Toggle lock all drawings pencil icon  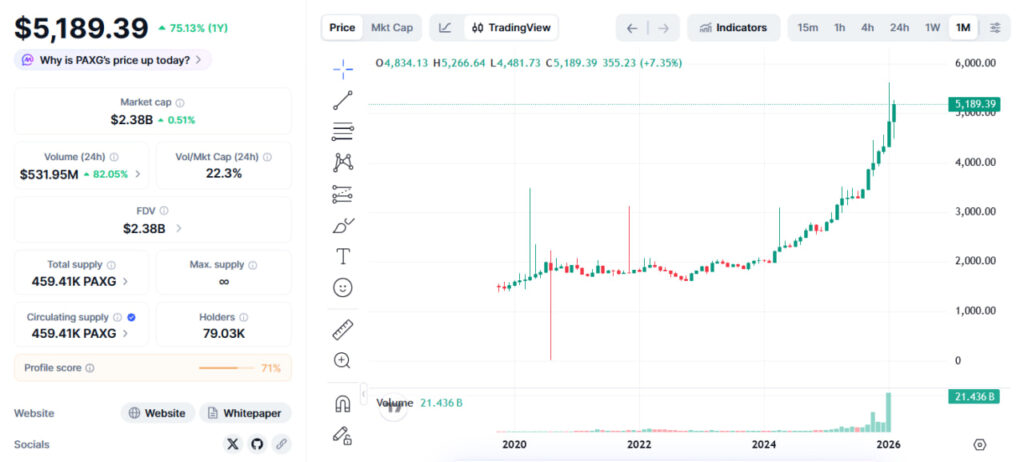[342, 435]
